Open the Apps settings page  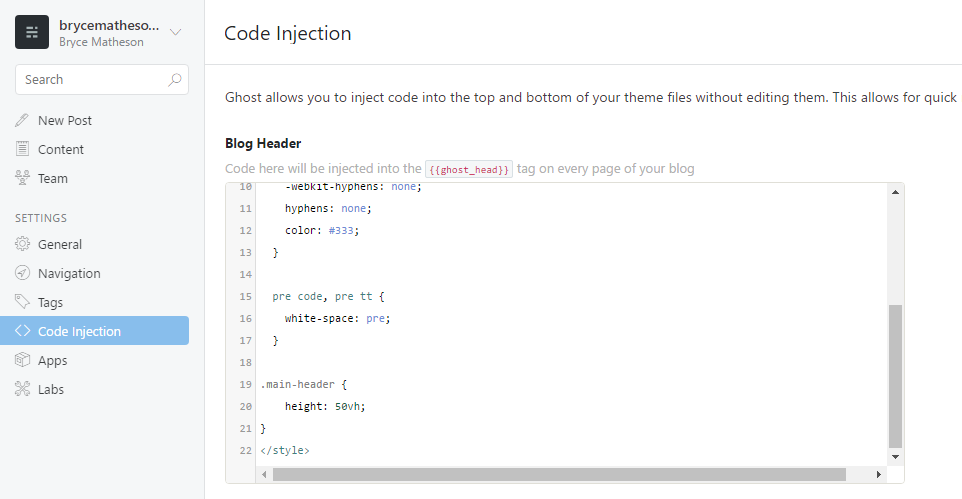point(52,360)
